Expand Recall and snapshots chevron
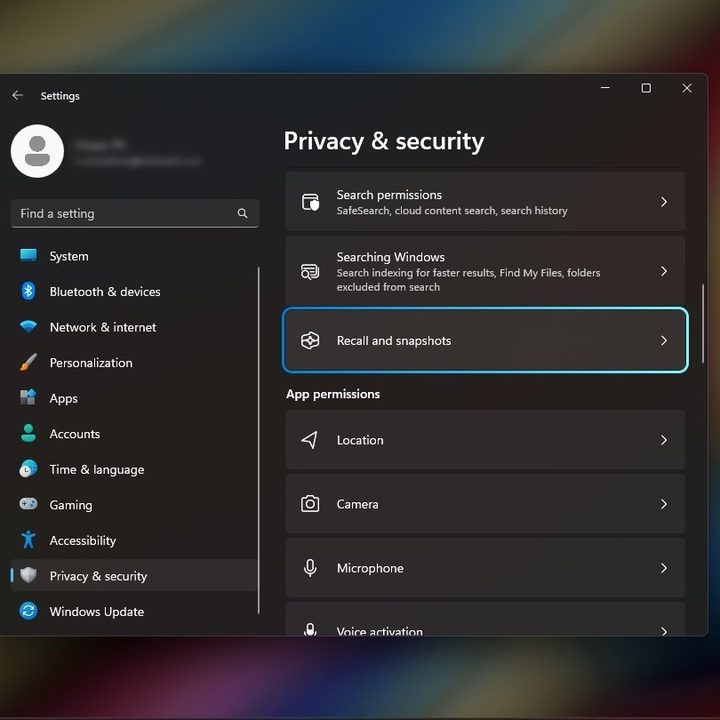Screen dimensions: 720x720 coord(664,340)
